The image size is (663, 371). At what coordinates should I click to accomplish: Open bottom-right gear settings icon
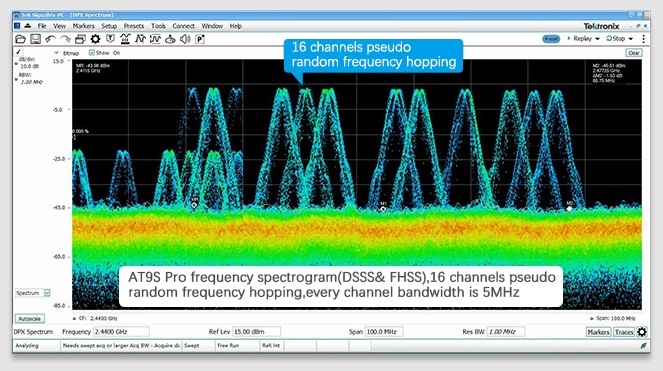[x=642, y=332]
